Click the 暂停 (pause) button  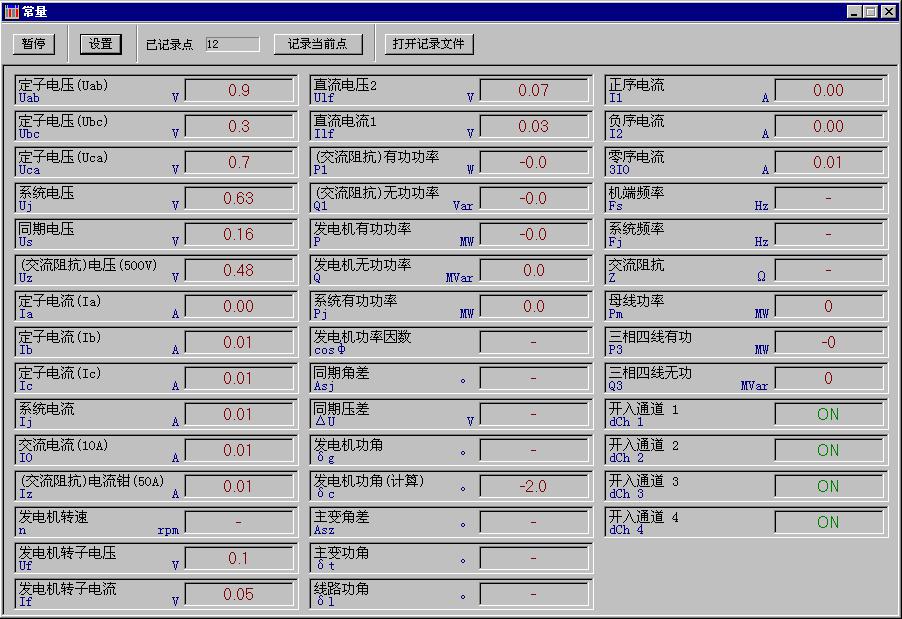34,44
